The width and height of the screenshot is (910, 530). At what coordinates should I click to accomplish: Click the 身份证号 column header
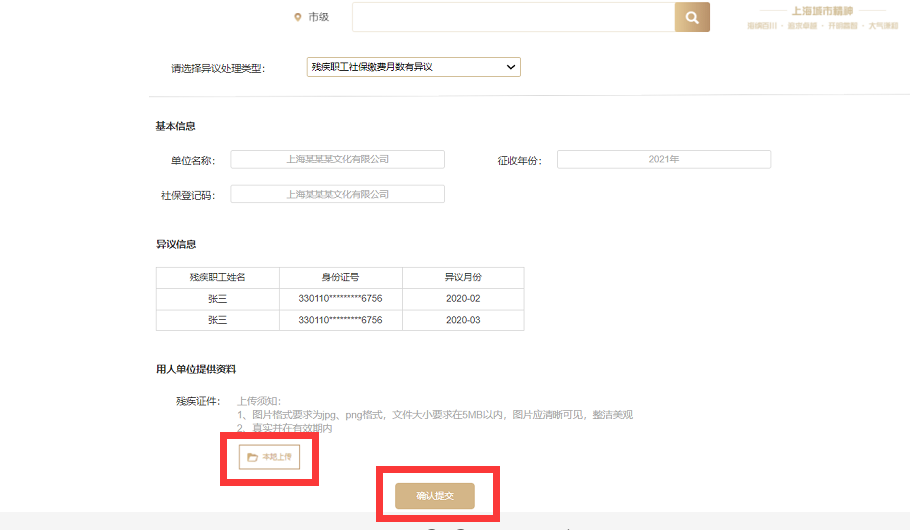[340, 277]
